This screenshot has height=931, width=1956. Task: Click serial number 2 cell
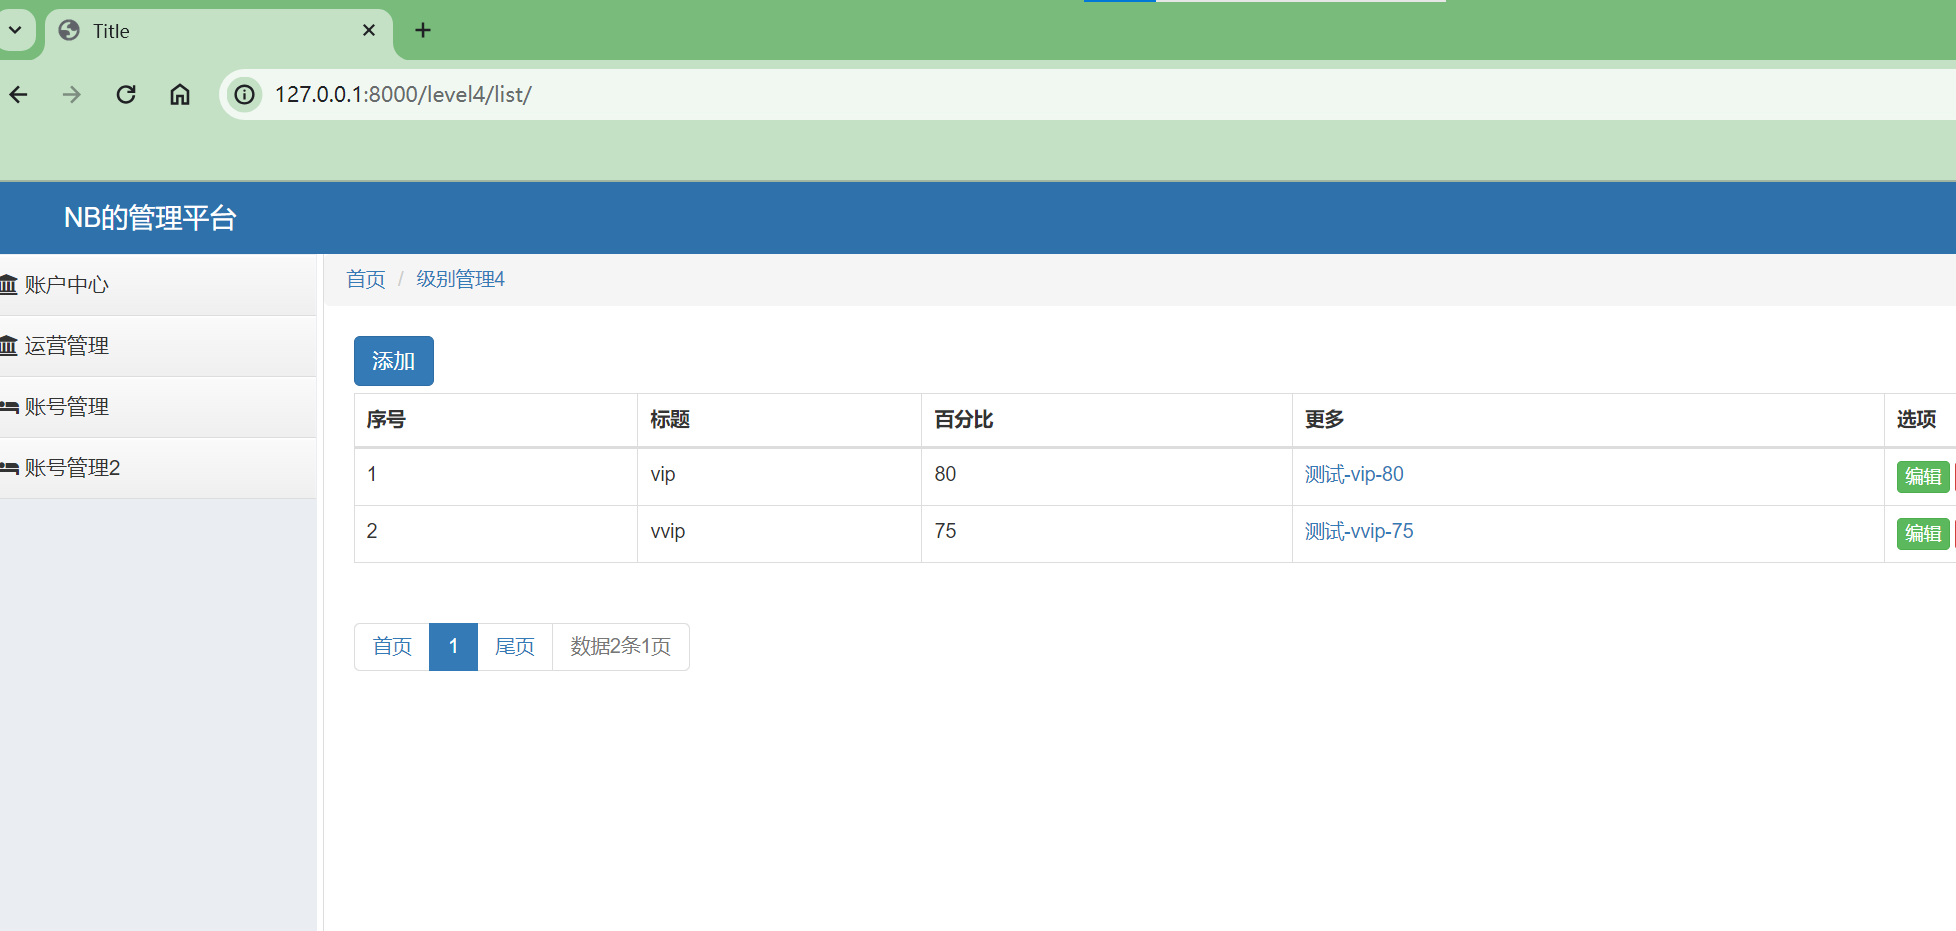point(496,534)
